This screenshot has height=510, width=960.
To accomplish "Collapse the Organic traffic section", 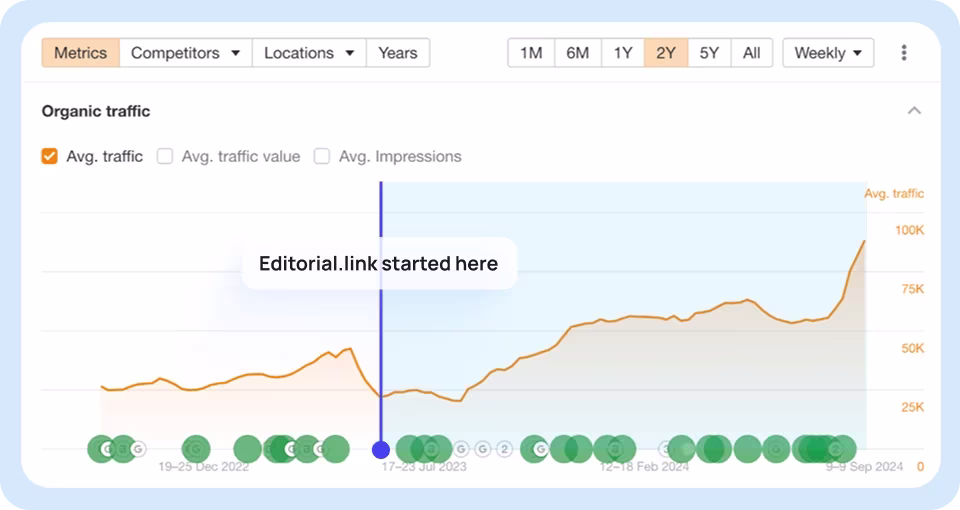I will coord(914,111).
